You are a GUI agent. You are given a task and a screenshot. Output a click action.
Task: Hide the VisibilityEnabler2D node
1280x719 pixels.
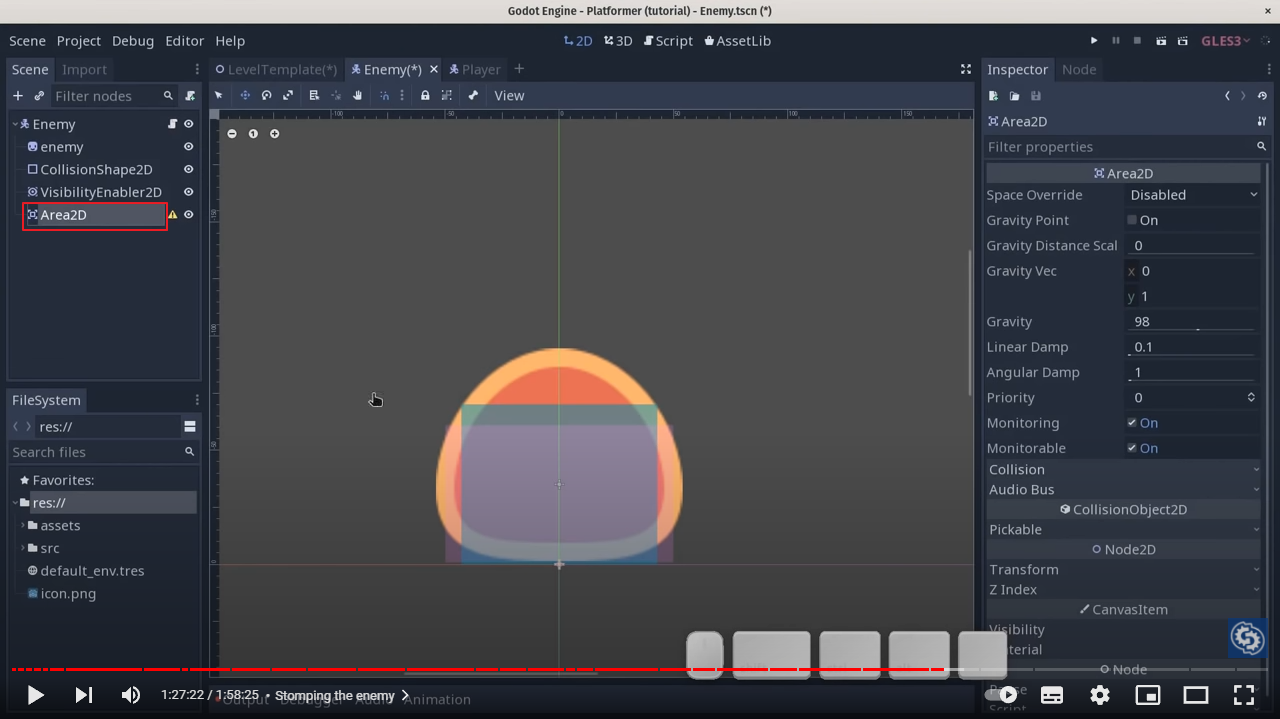[x=188, y=192]
